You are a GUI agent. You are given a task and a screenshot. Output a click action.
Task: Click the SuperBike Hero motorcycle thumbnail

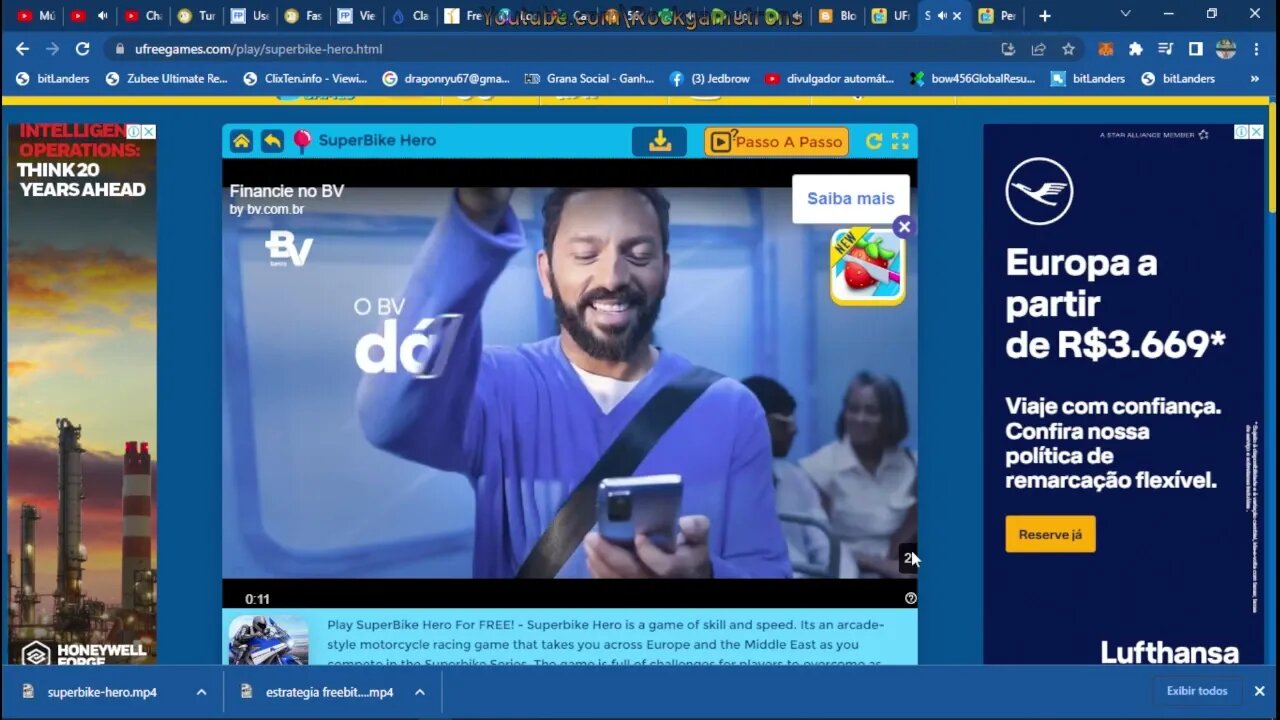[x=268, y=640]
